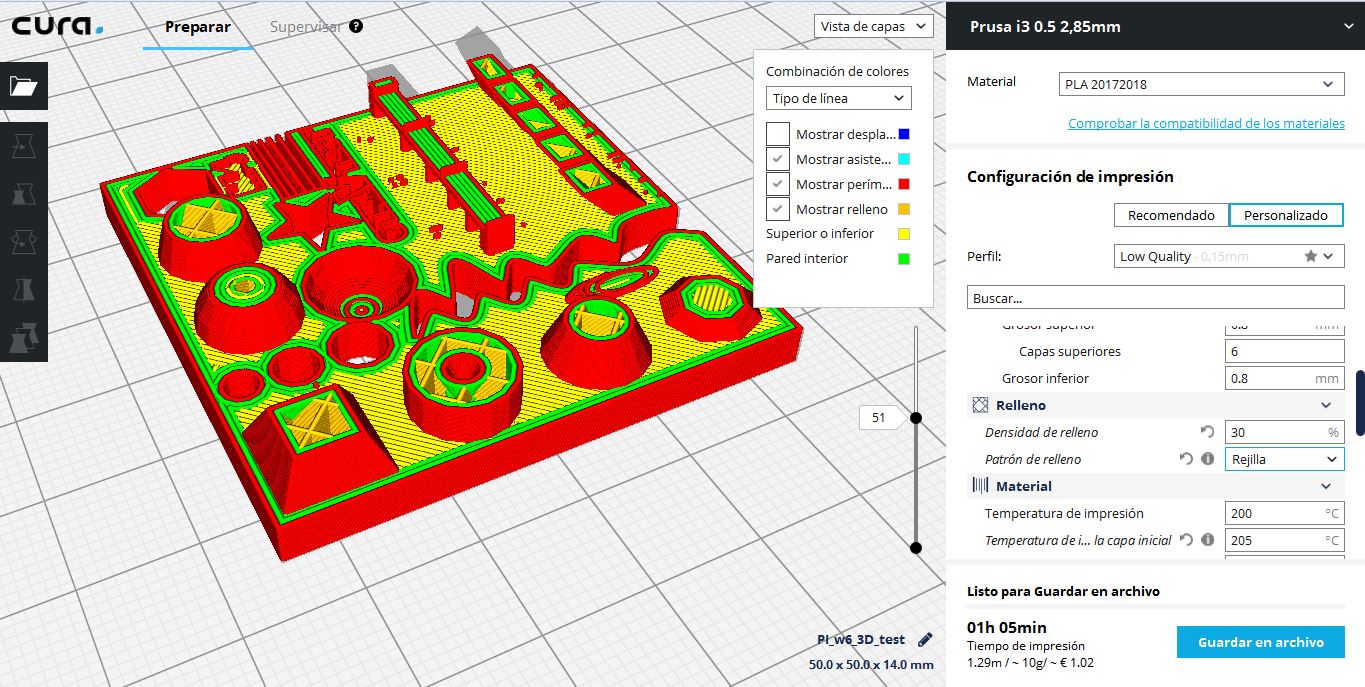Click info icon for Patrón de relleno

pos(1207,459)
